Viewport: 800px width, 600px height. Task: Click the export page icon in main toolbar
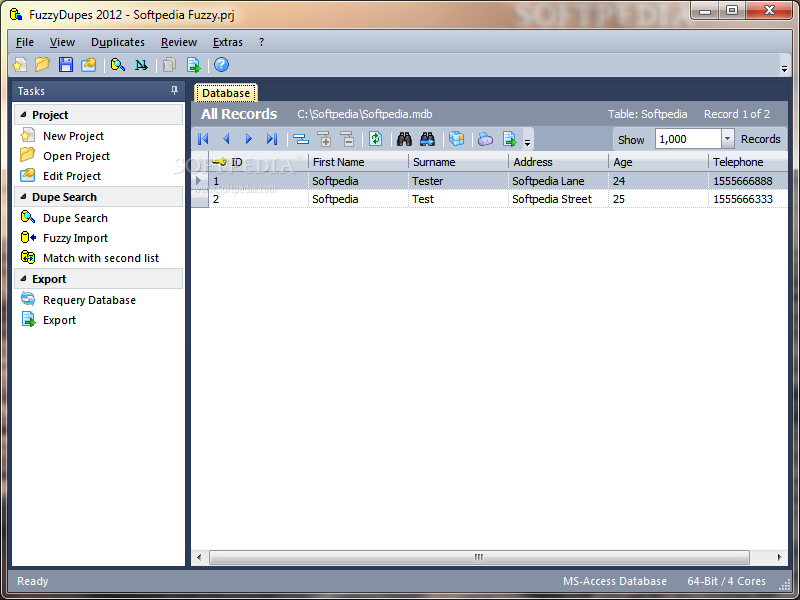(193, 65)
